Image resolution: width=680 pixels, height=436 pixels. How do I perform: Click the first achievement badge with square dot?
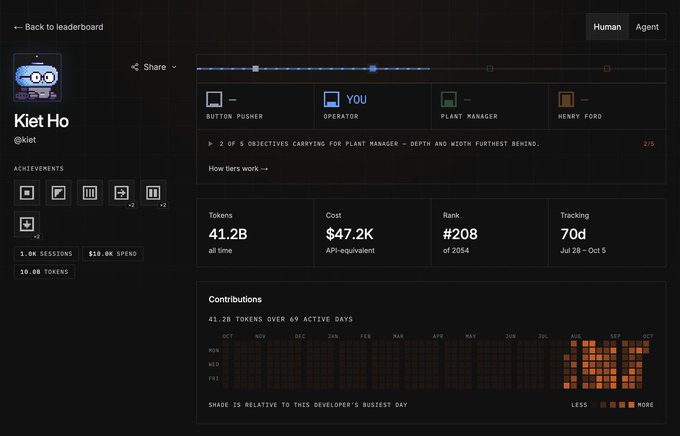[x=27, y=193]
